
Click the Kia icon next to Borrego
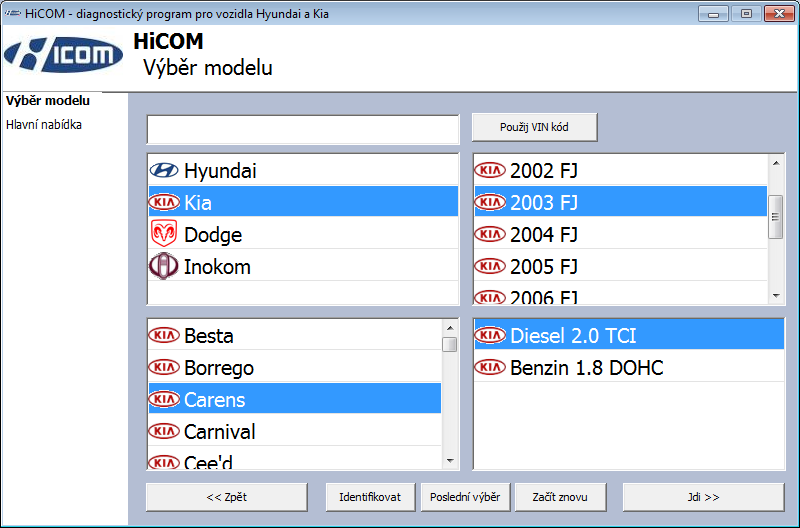click(x=164, y=367)
